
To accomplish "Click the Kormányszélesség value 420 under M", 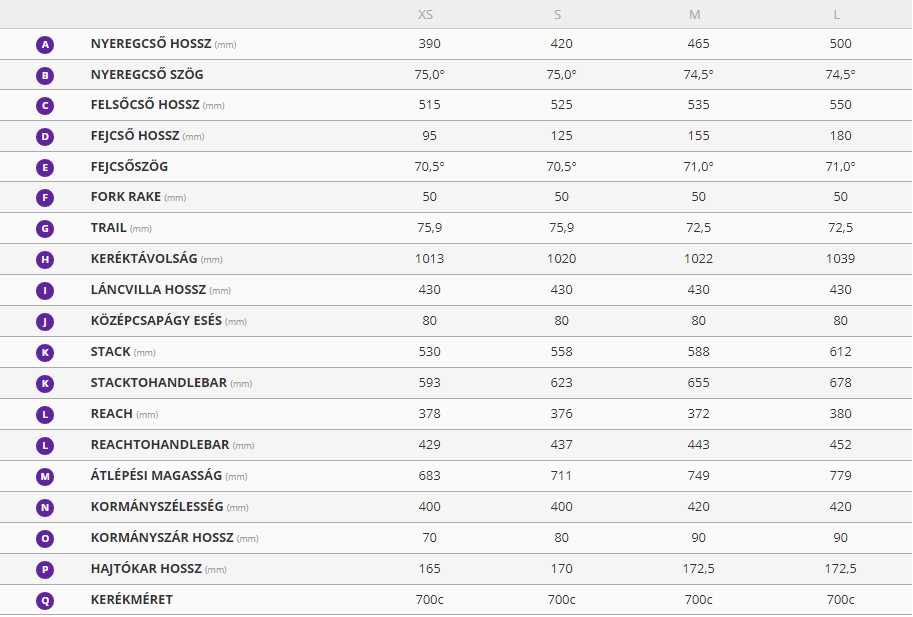I will (698, 506).
